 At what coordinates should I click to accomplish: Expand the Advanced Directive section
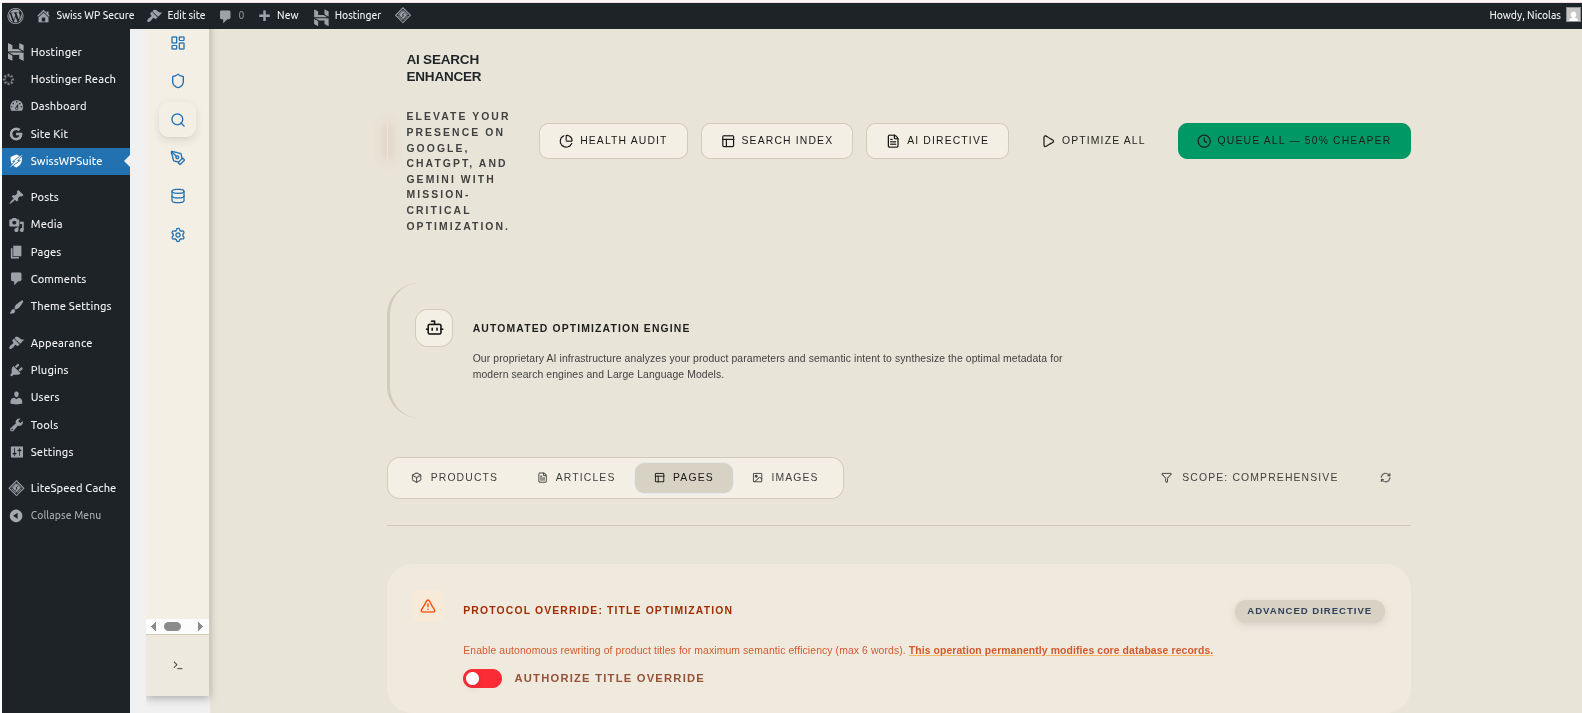click(x=1309, y=611)
